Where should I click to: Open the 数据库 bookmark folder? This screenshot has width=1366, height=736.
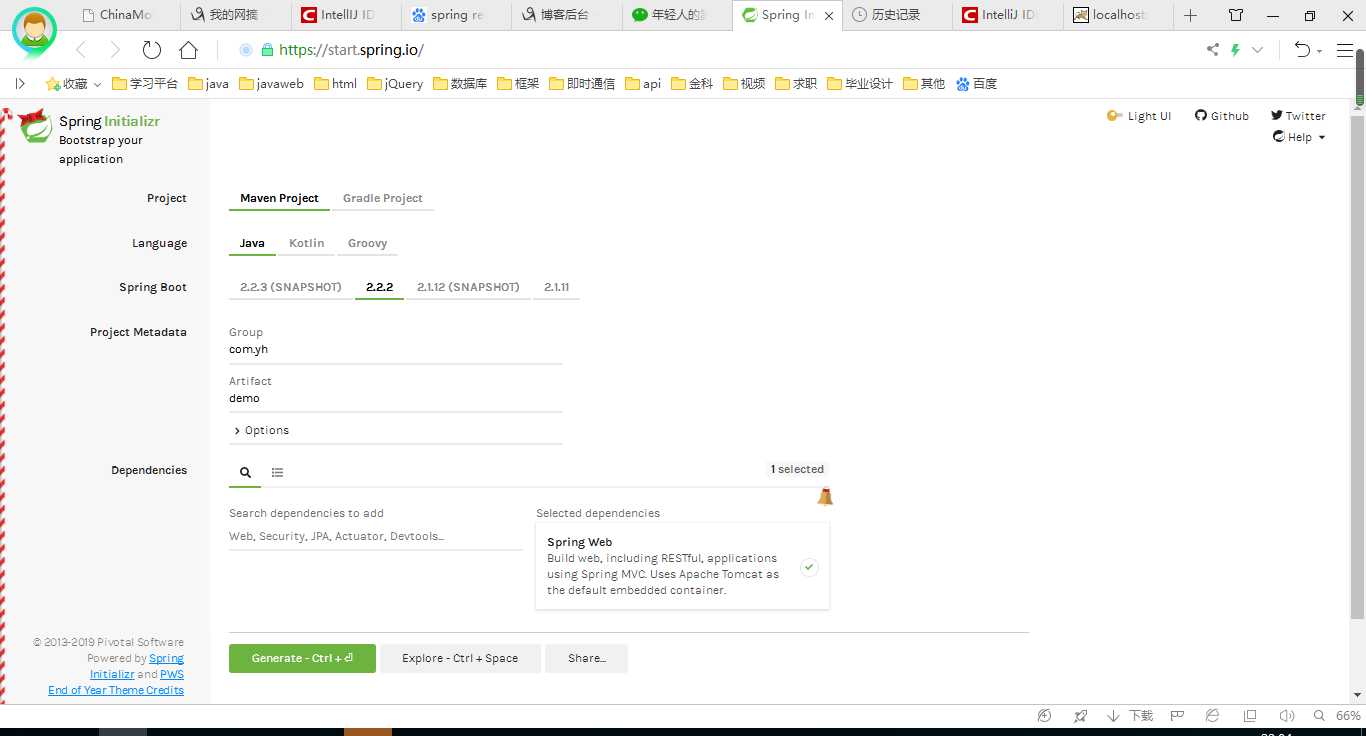(x=459, y=84)
